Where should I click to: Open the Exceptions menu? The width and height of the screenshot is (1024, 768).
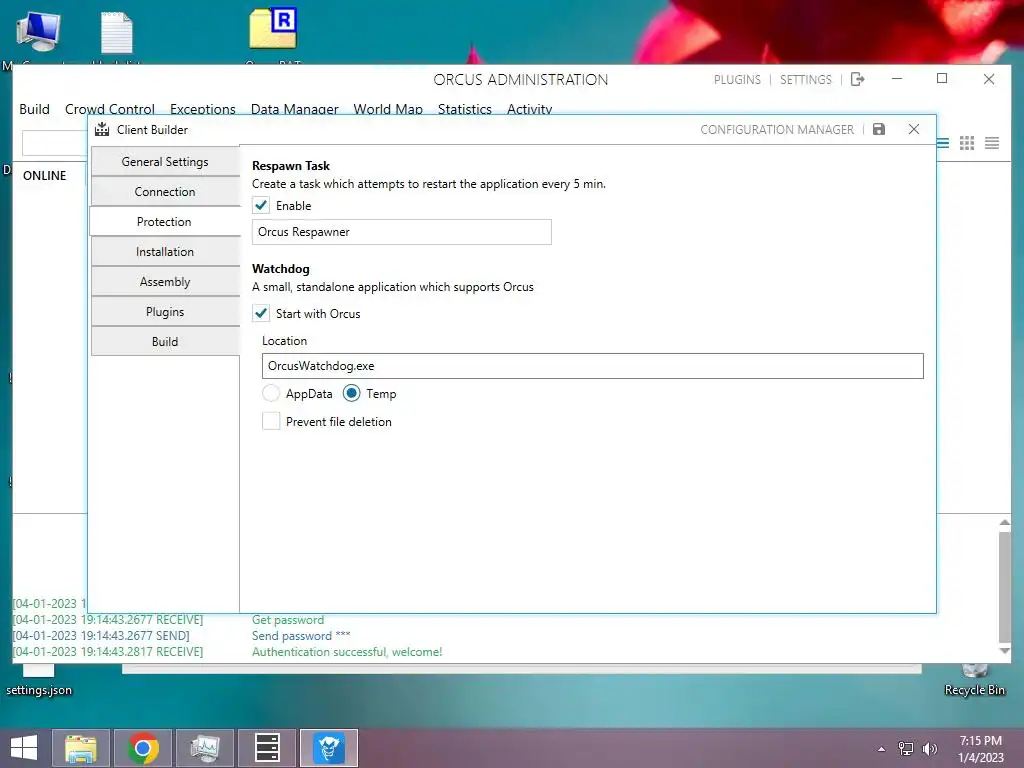(202, 108)
